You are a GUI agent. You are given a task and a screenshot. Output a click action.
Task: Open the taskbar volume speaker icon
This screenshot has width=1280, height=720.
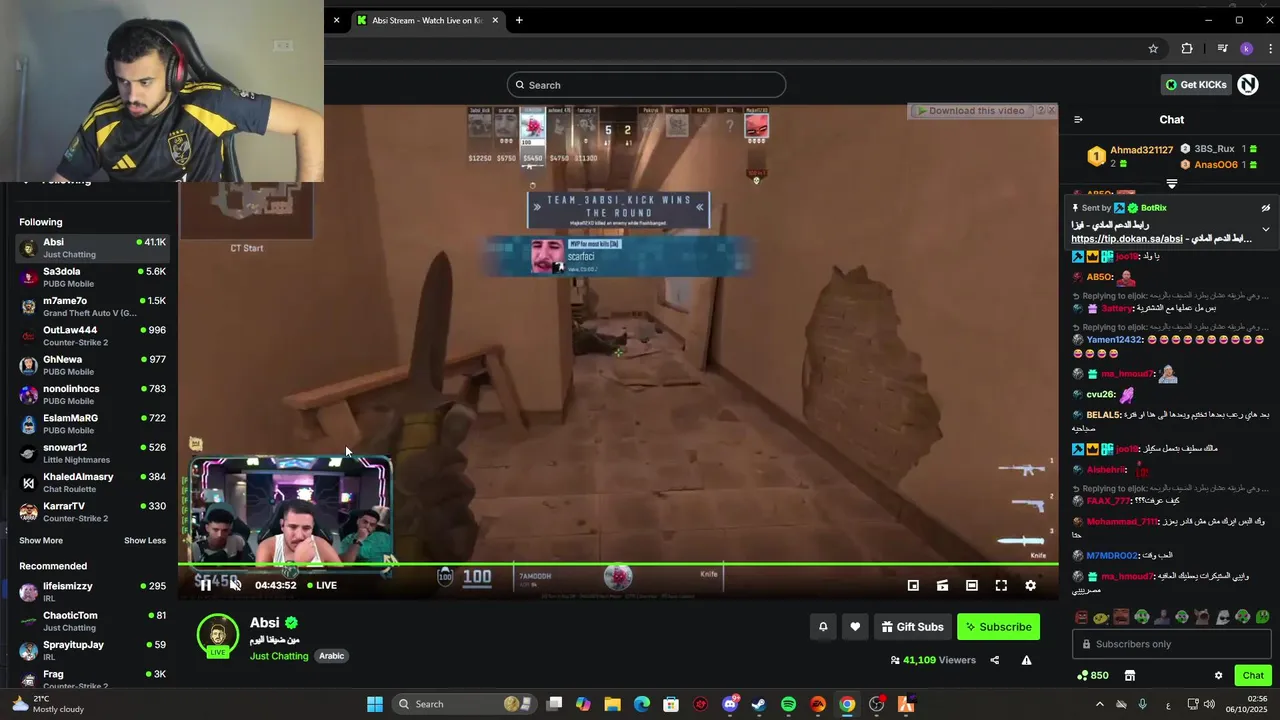(1210, 704)
